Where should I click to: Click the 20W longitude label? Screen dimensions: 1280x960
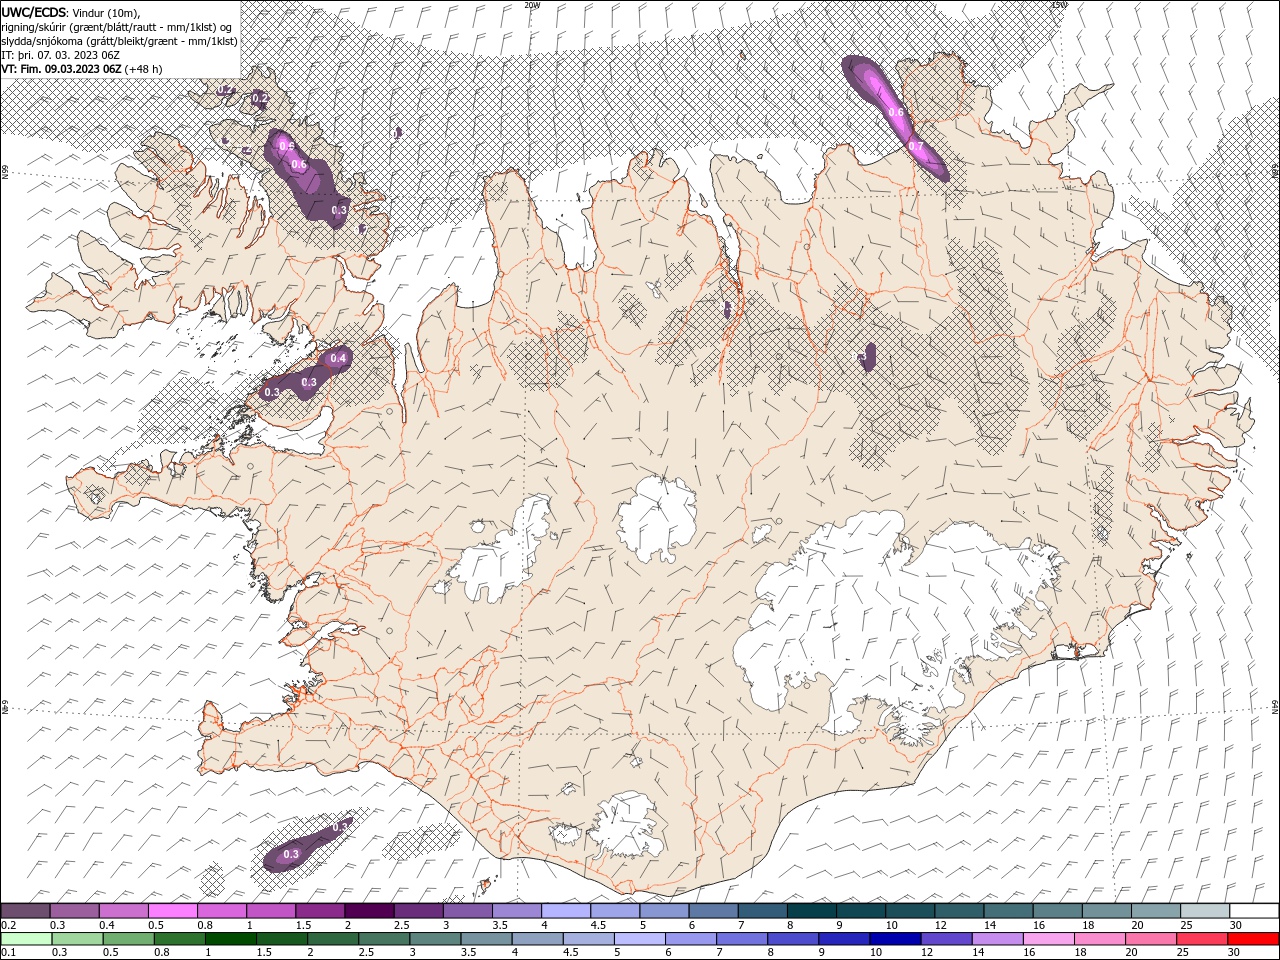(x=532, y=5)
